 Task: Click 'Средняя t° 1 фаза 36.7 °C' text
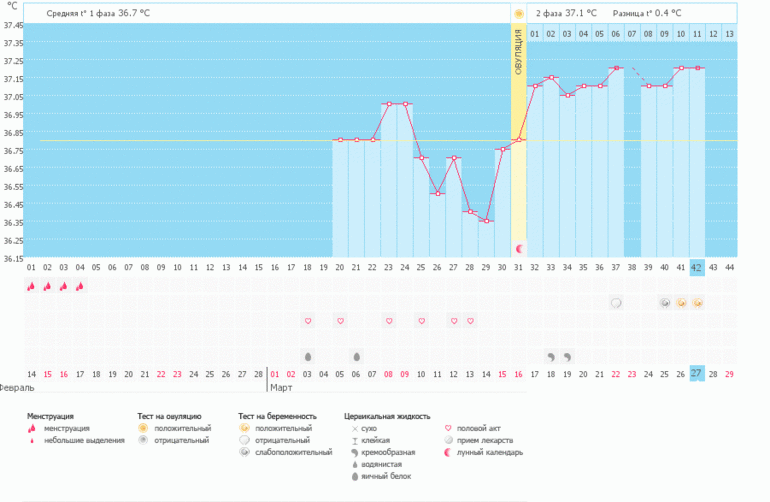(x=98, y=13)
